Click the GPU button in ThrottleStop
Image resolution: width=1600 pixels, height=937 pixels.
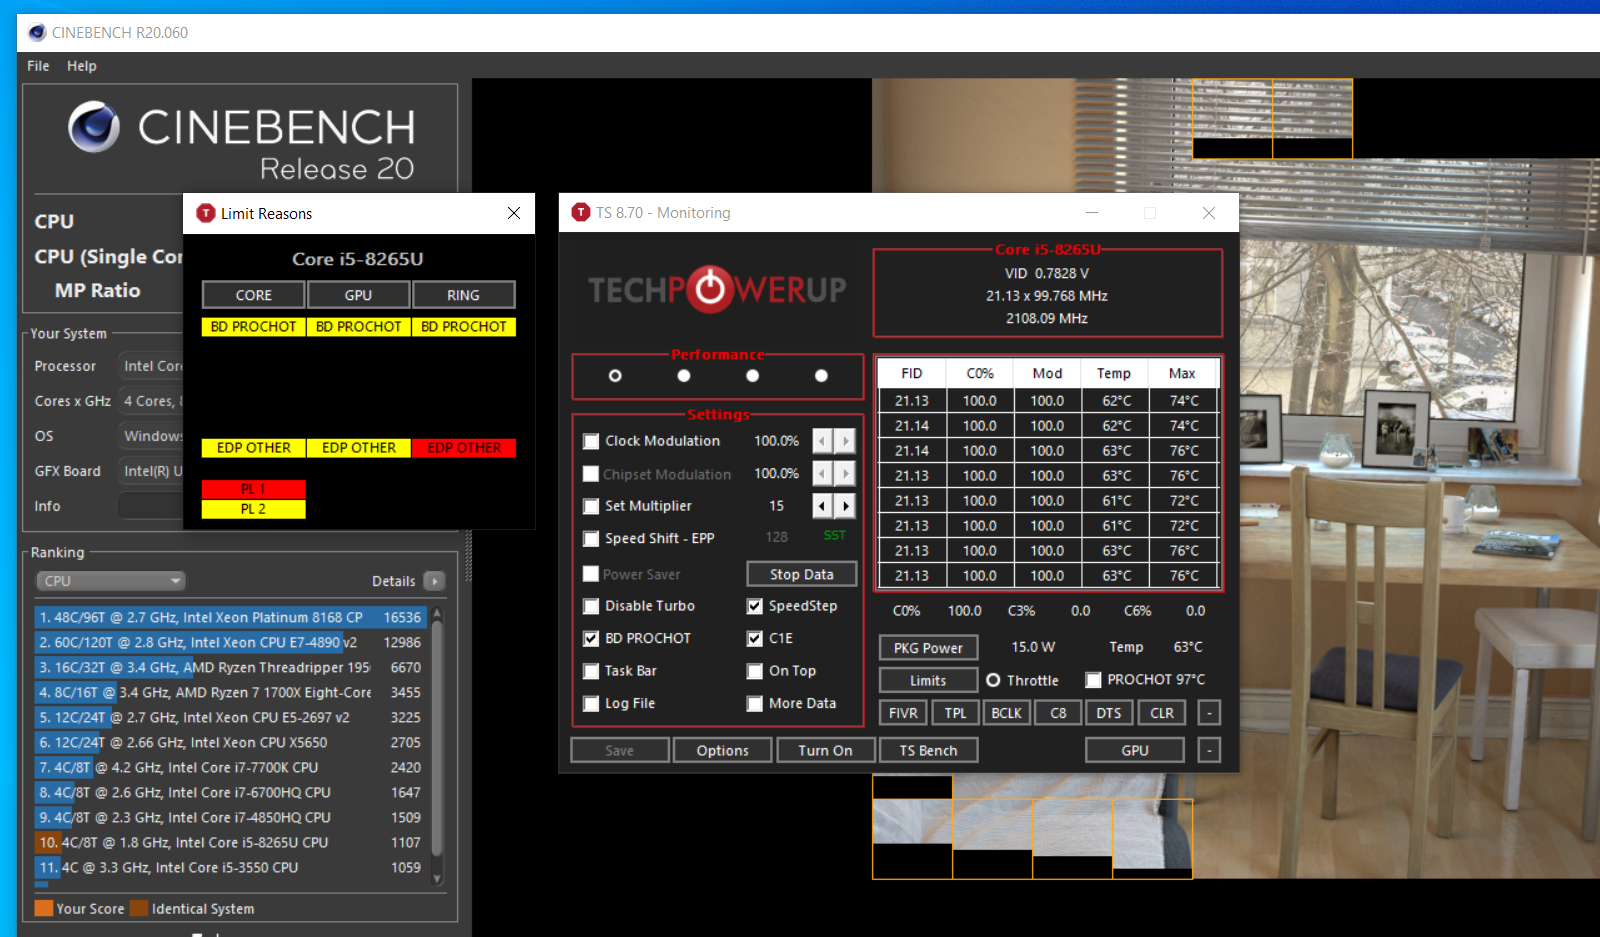[x=1135, y=750]
